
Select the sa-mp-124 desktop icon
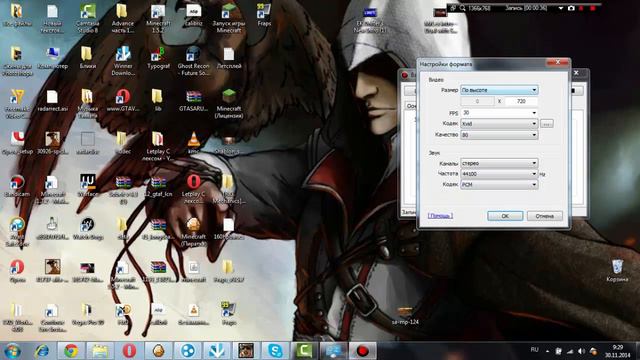pyautogui.click(x=405, y=315)
